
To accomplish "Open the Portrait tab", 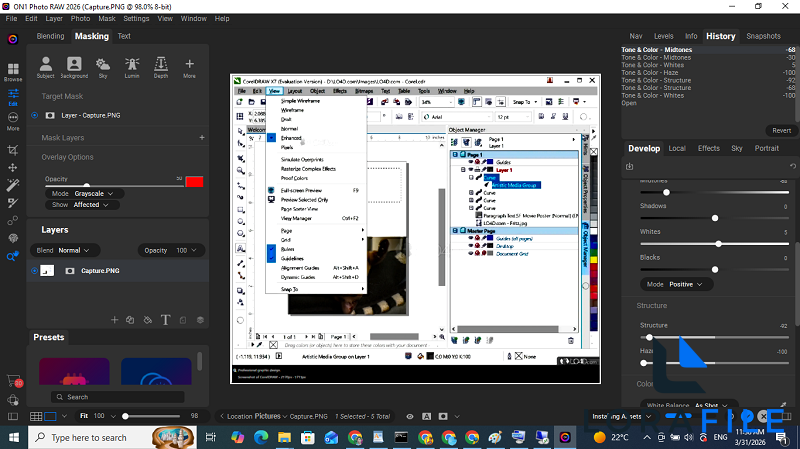I will (766, 148).
